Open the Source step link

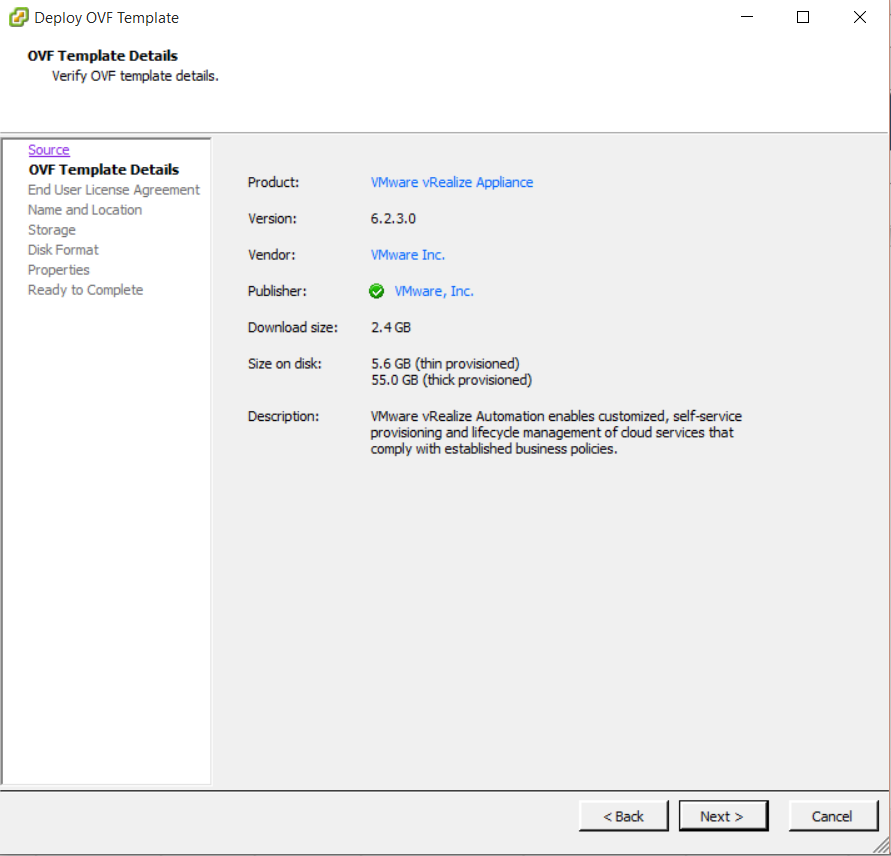tap(49, 149)
